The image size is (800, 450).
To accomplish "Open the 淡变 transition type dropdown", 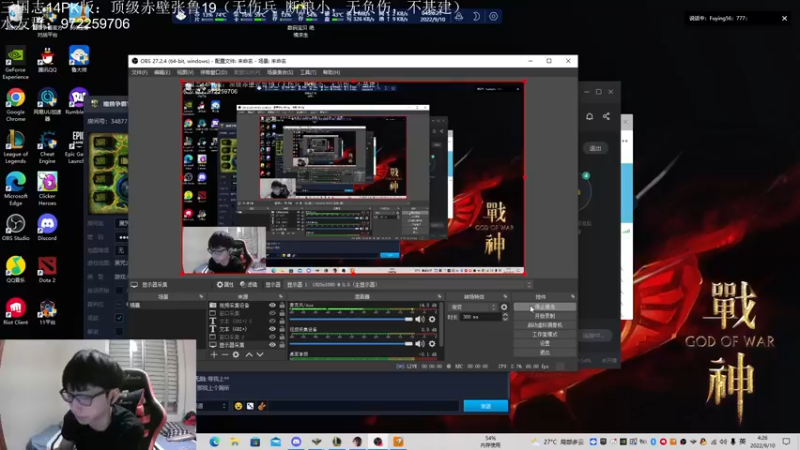I will click(472, 307).
